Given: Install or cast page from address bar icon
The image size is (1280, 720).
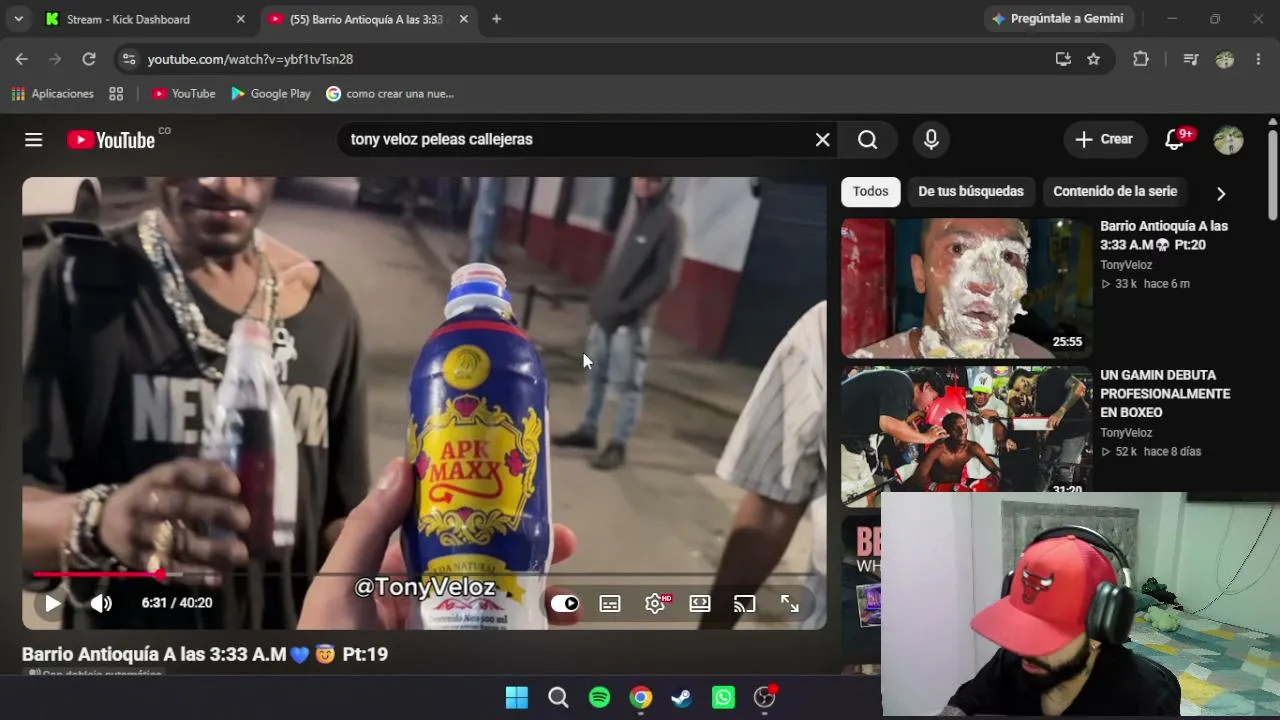Looking at the screenshot, I should coord(1063,59).
